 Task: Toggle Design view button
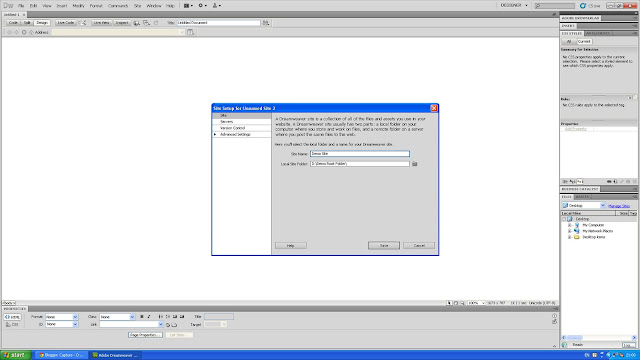tap(42, 23)
